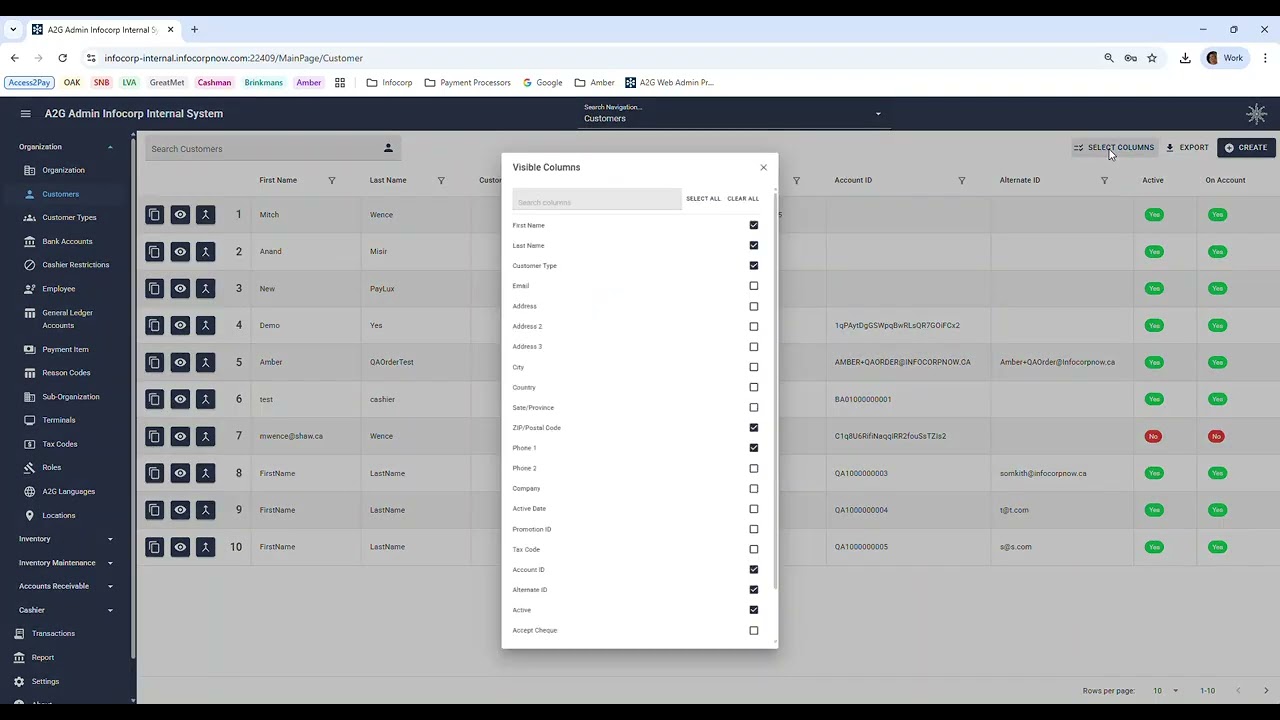Click the Report sidebar icon
1280x720 pixels.
(19, 657)
